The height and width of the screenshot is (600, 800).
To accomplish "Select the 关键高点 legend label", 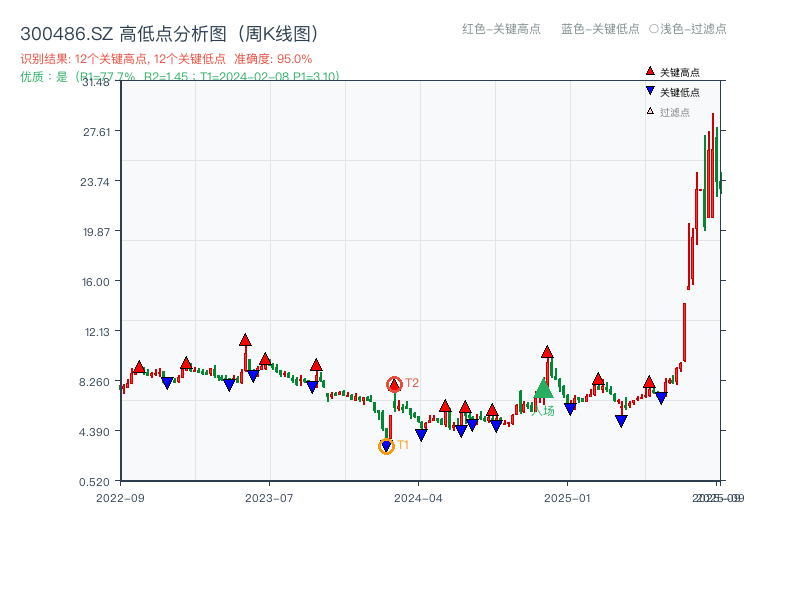I will click(x=680, y=72).
